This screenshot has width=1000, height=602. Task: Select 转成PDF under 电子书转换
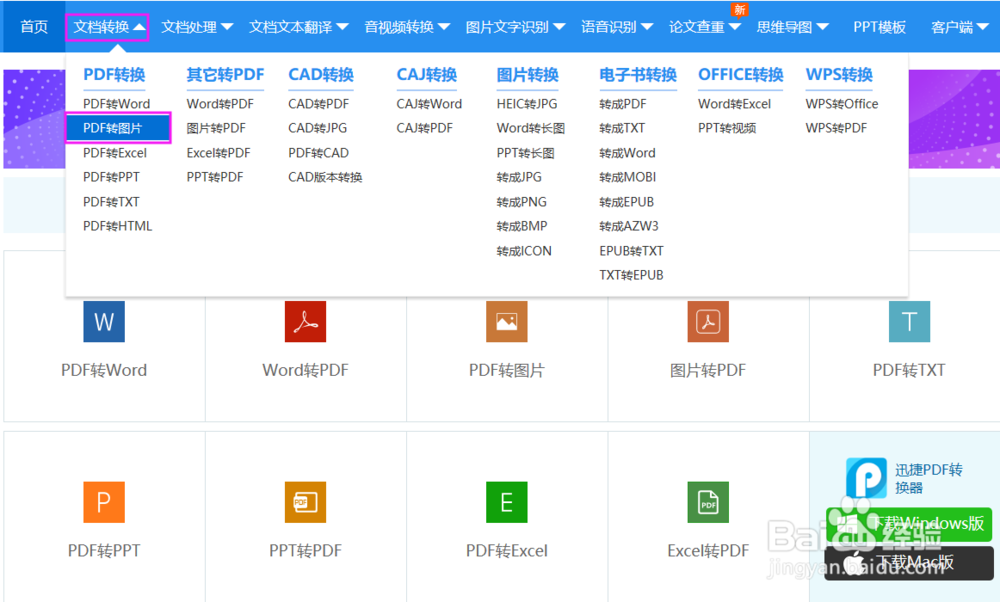(x=623, y=104)
